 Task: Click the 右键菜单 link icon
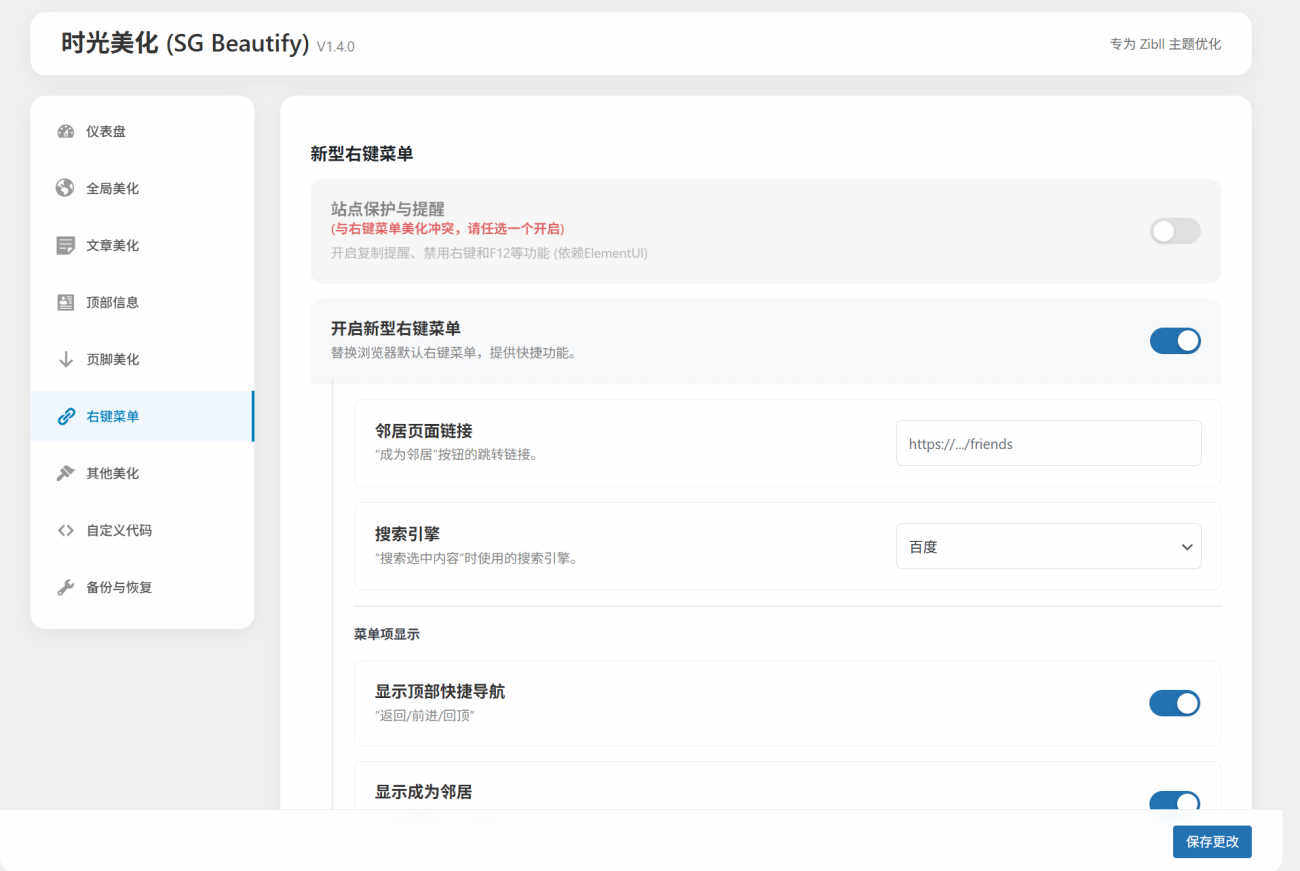66,416
